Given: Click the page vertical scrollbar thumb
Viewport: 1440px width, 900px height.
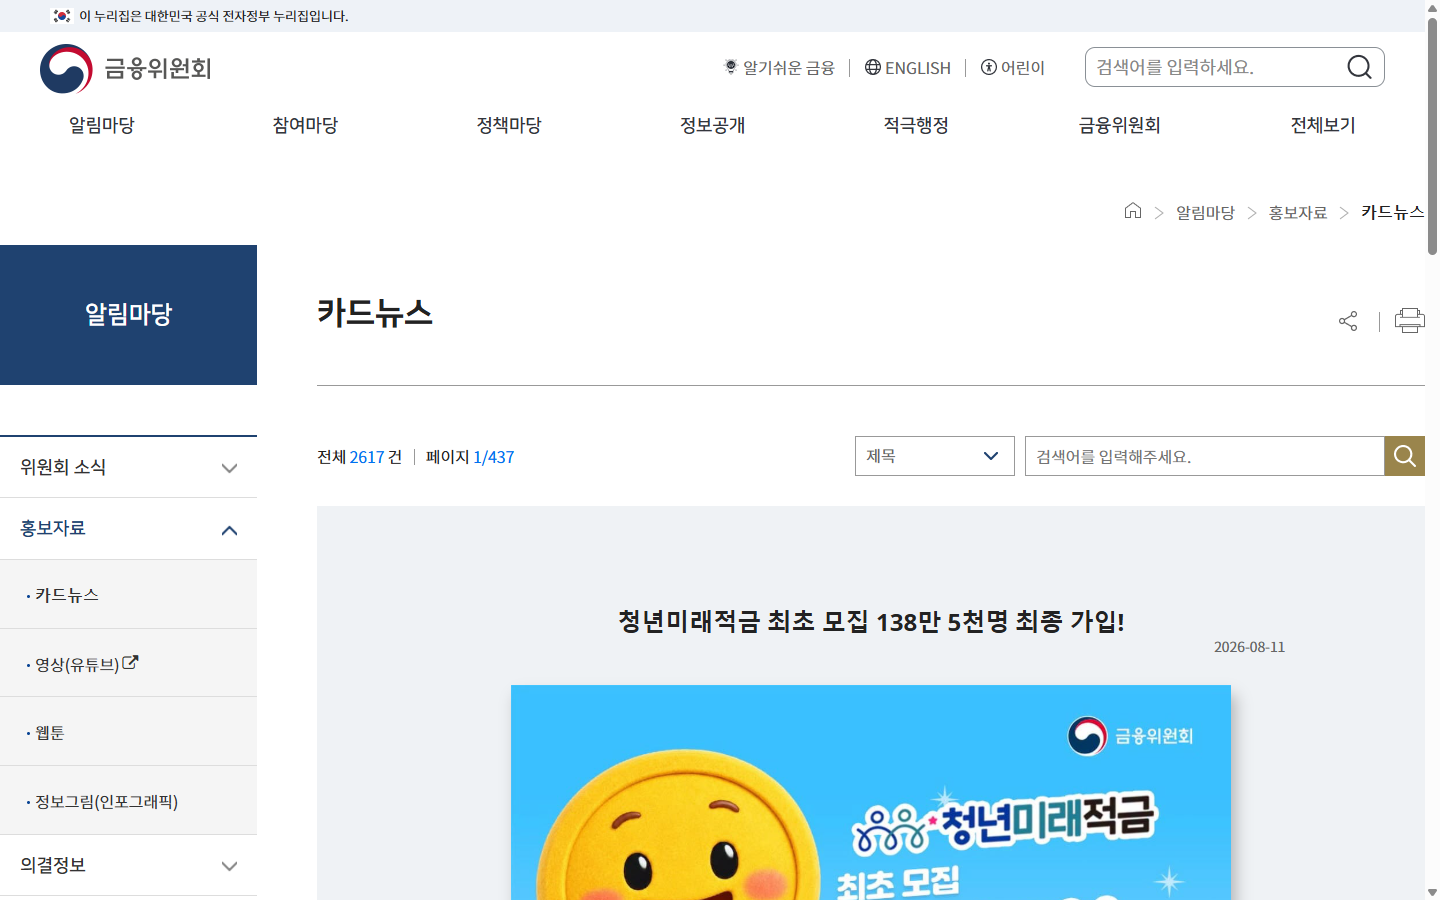Looking at the screenshot, I should click(1432, 135).
